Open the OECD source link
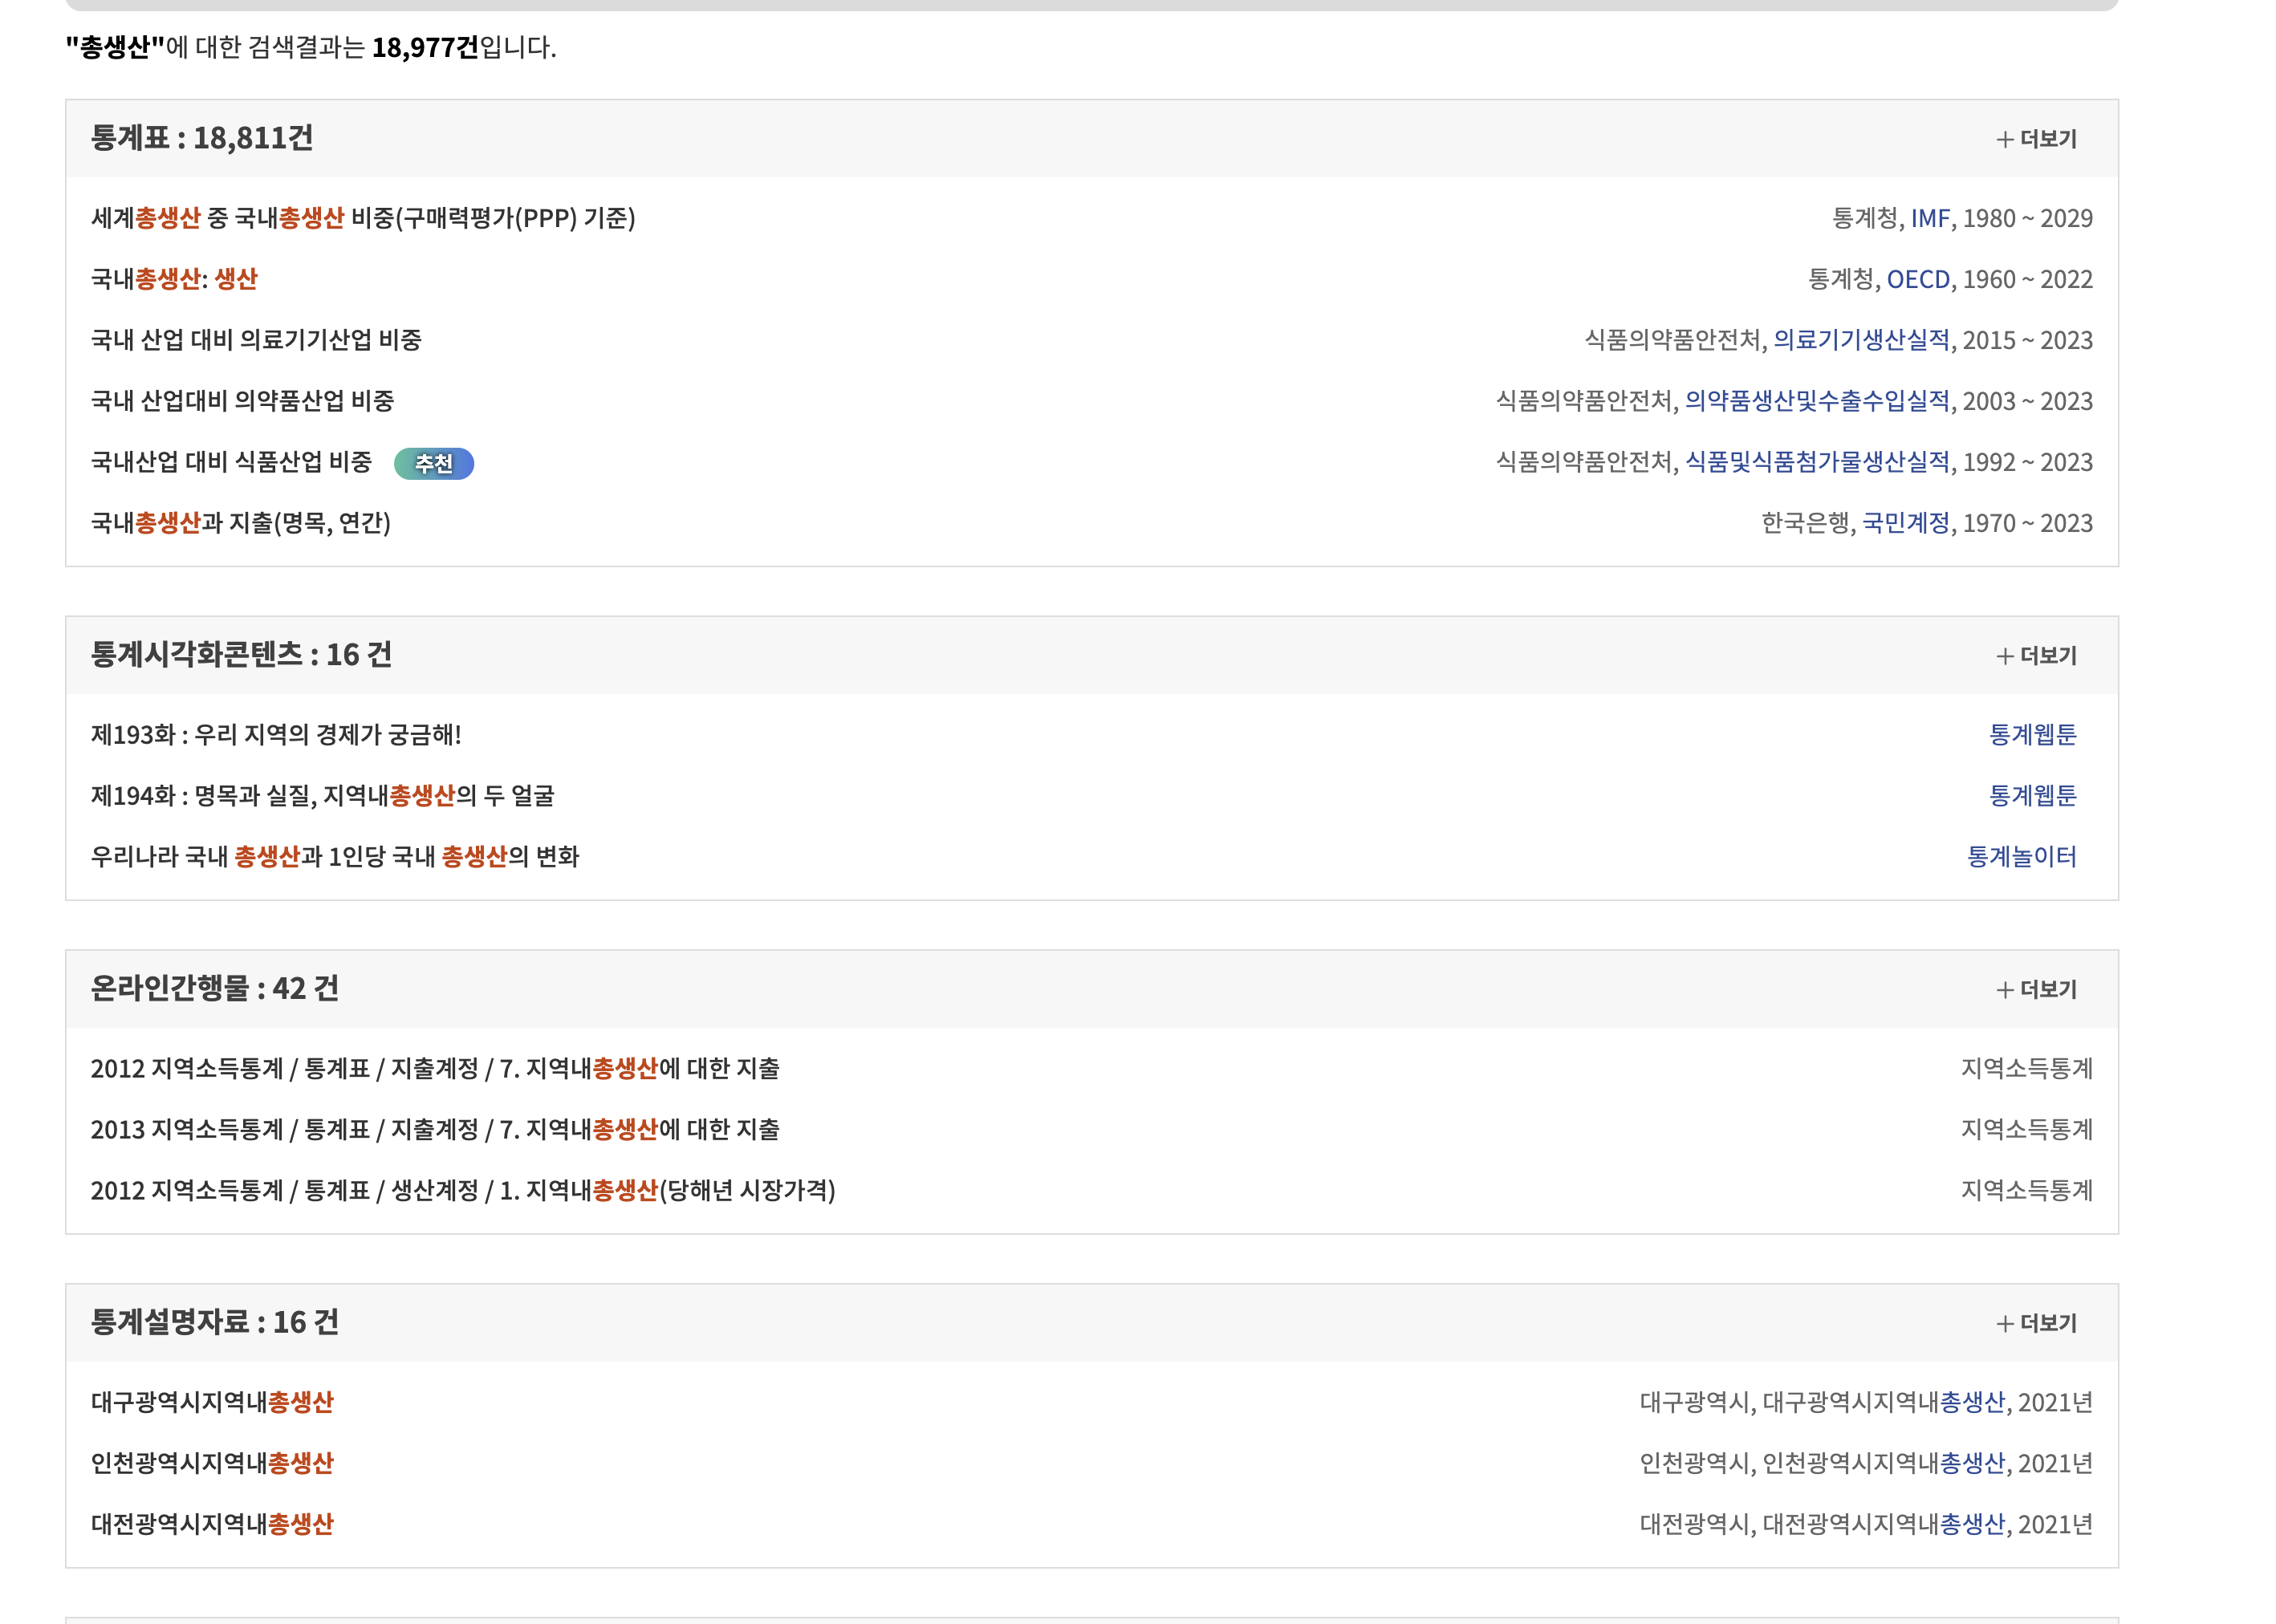 tap(1917, 279)
